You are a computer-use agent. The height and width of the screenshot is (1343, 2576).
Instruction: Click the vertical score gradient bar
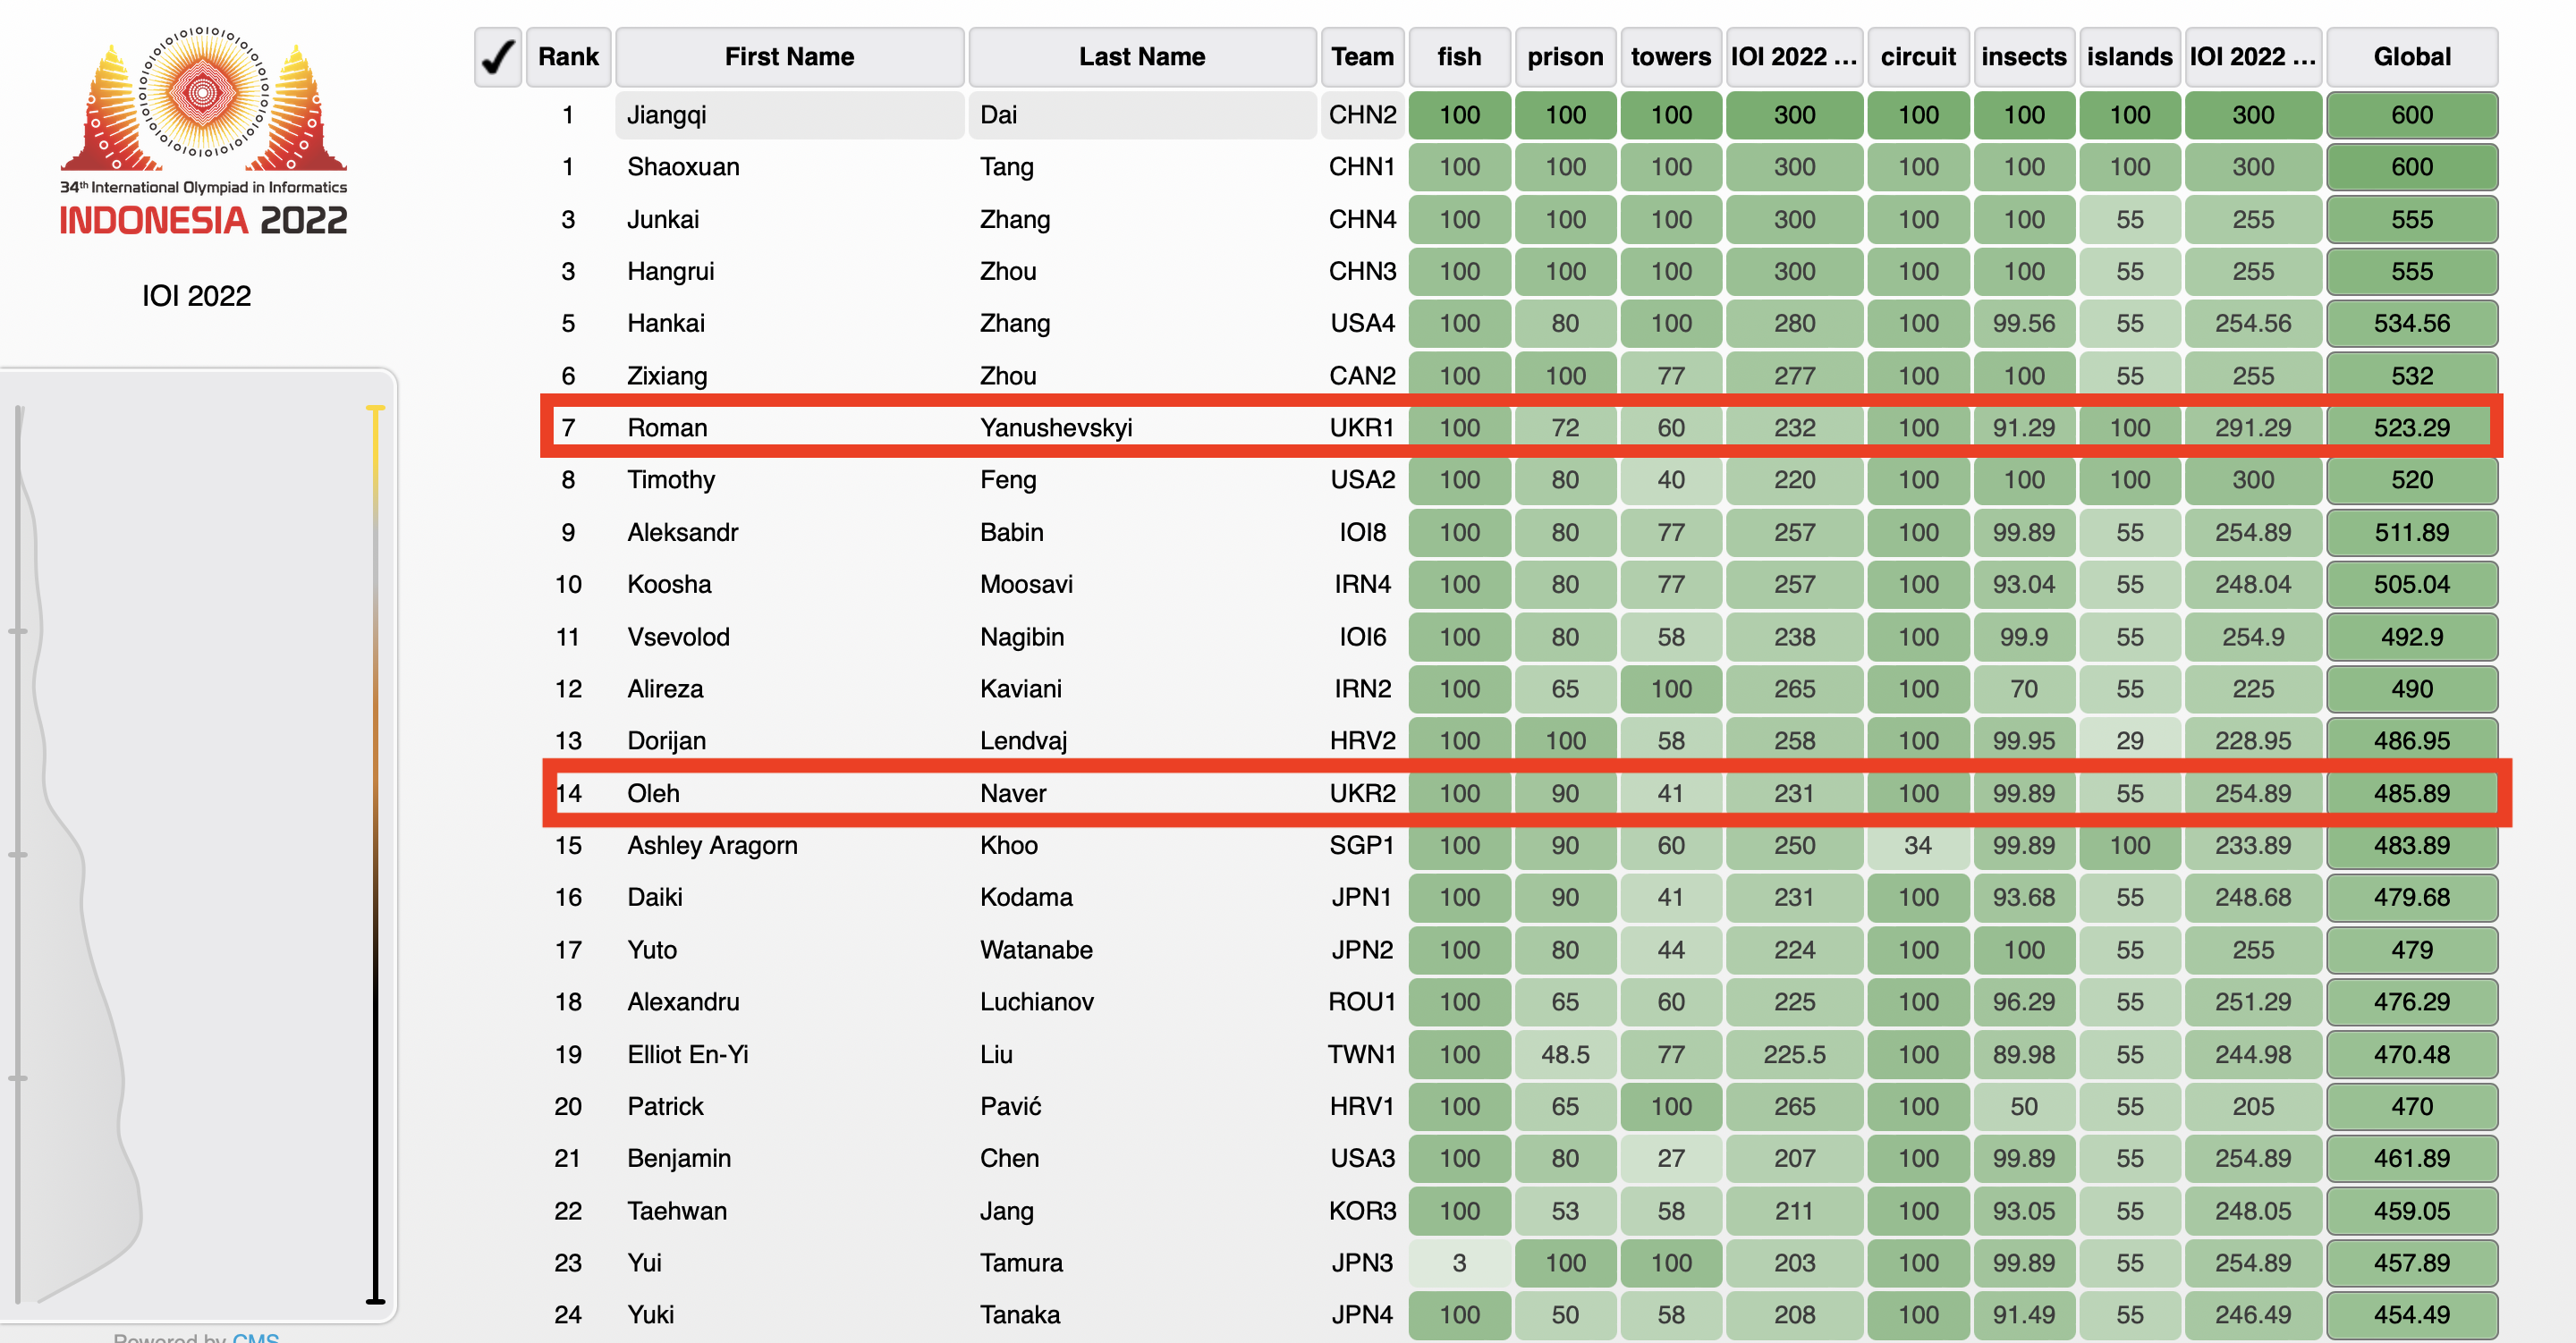(x=376, y=850)
